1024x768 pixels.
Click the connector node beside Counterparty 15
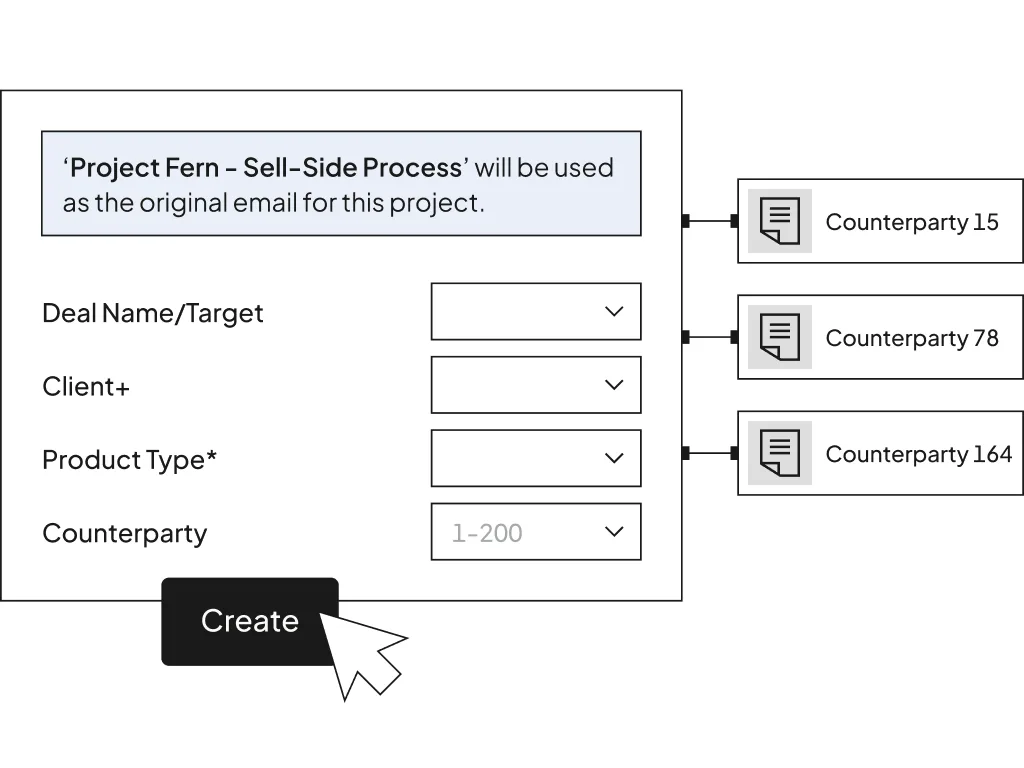point(735,221)
